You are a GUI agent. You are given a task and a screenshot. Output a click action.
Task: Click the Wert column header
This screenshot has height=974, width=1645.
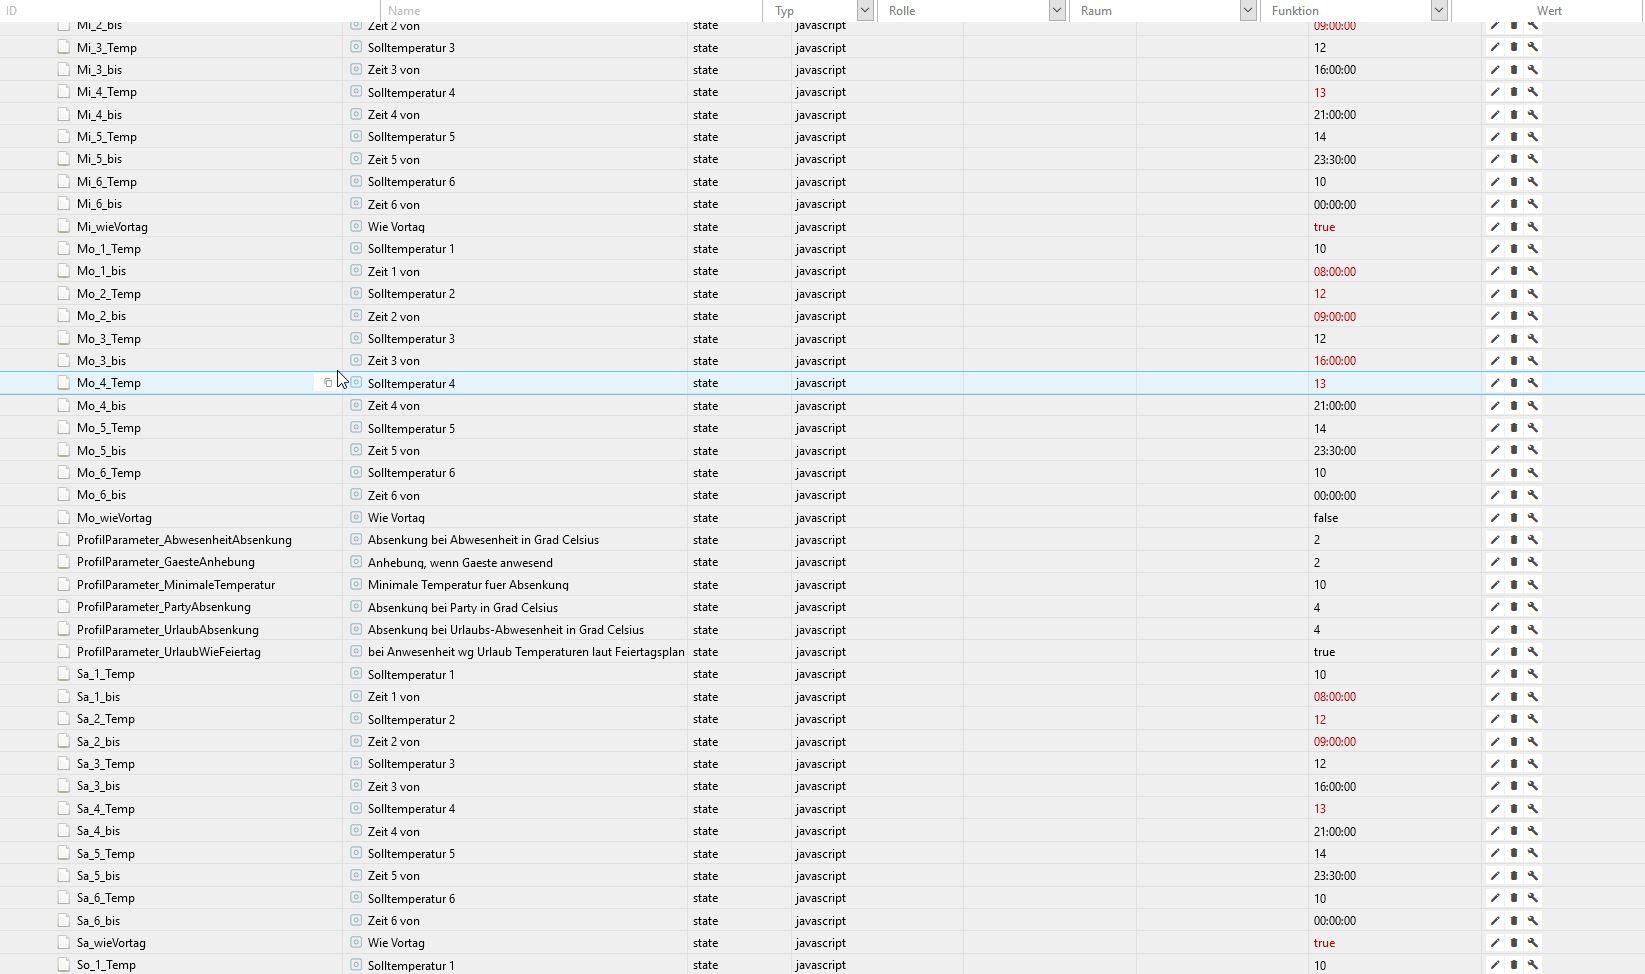pyautogui.click(x=1549, y=10)
